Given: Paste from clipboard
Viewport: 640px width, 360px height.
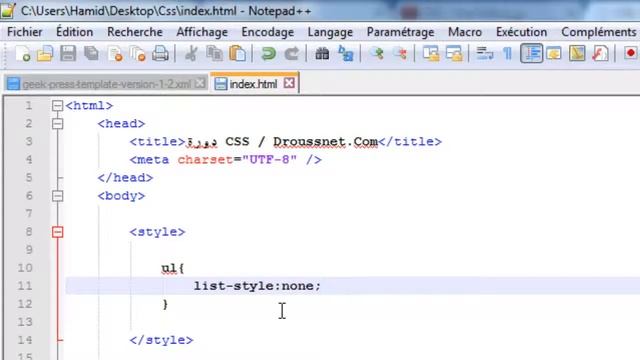Looking at the screenshot, I should pyautogui.click(x=237, y=53).
